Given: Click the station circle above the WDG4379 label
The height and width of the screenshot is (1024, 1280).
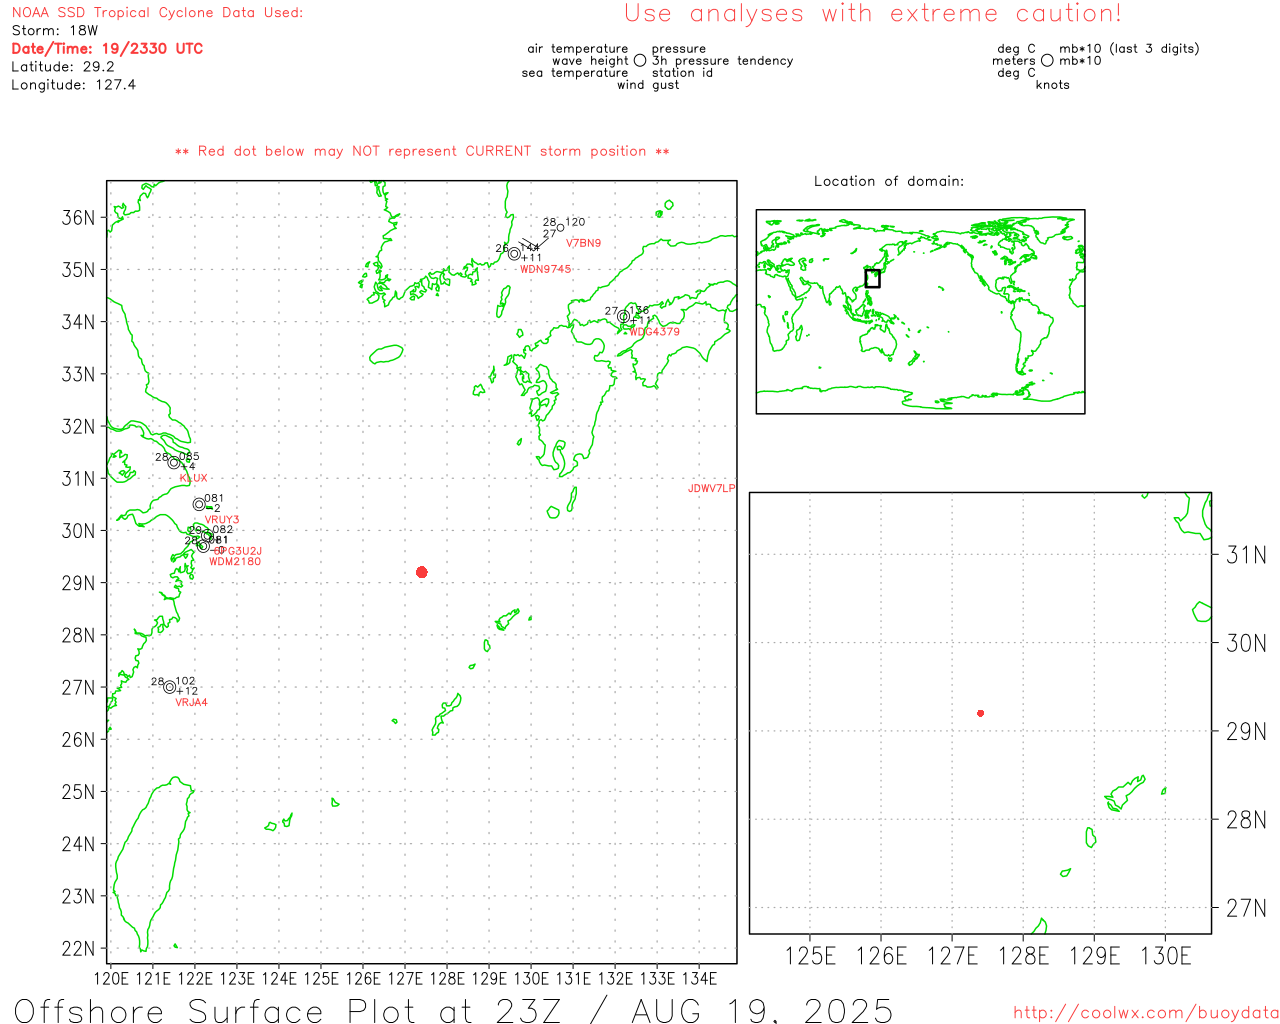Looking at the screenshot, I should (623, 316).
